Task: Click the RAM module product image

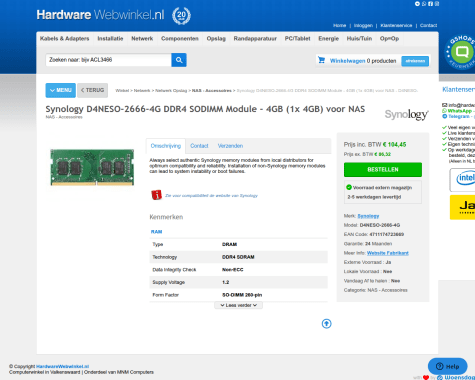Action: click(92, 167)
